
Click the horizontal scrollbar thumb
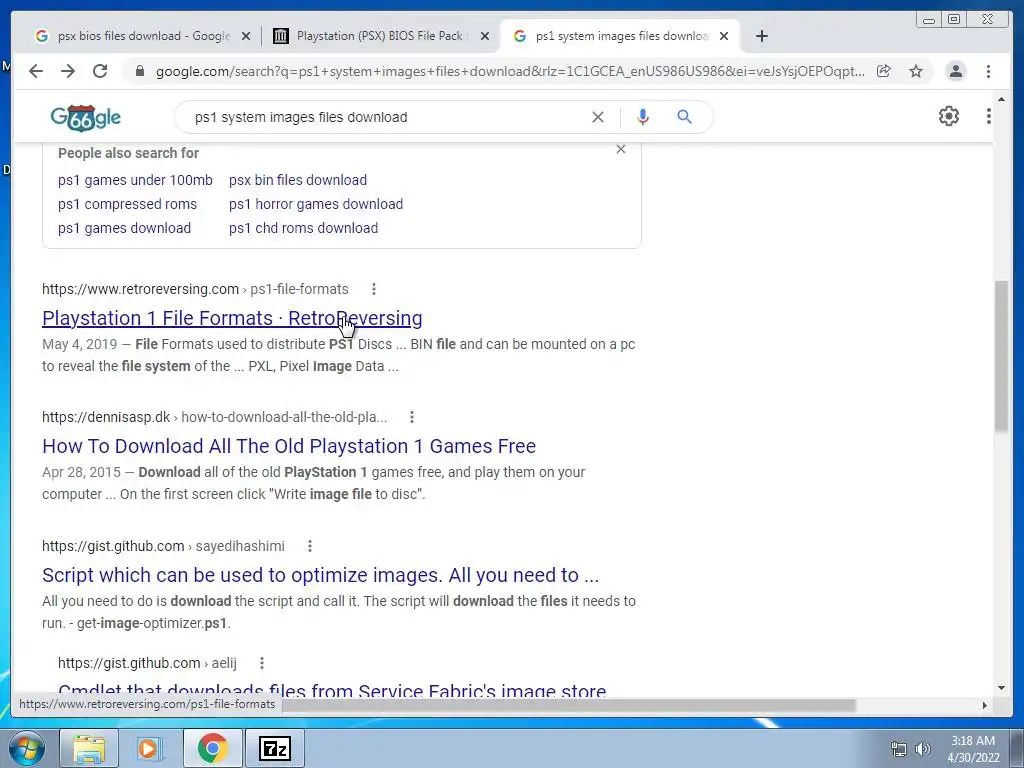point(568,705)
